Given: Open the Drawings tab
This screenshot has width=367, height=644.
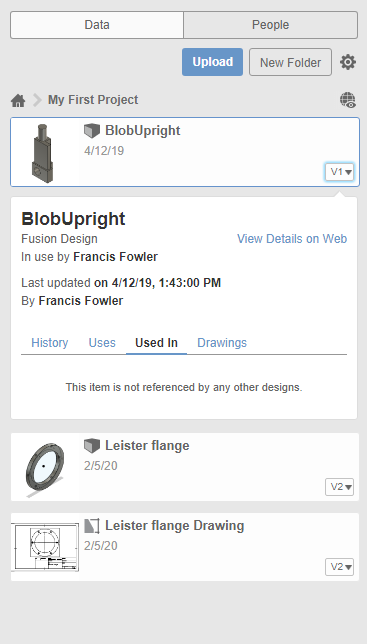Looking at the screenshot, I should click(x=222, y=343).
